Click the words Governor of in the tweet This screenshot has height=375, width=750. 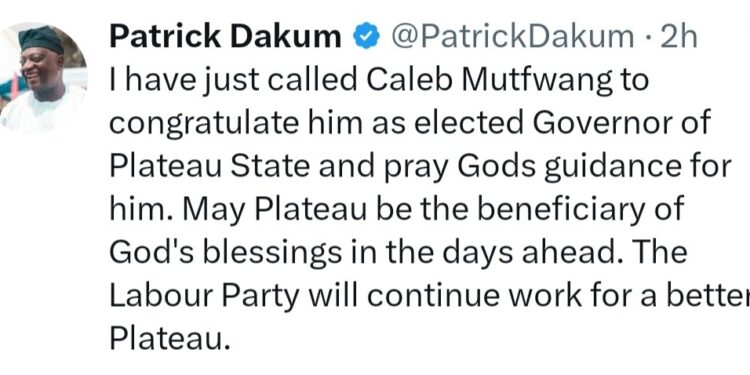pos(619,124)
